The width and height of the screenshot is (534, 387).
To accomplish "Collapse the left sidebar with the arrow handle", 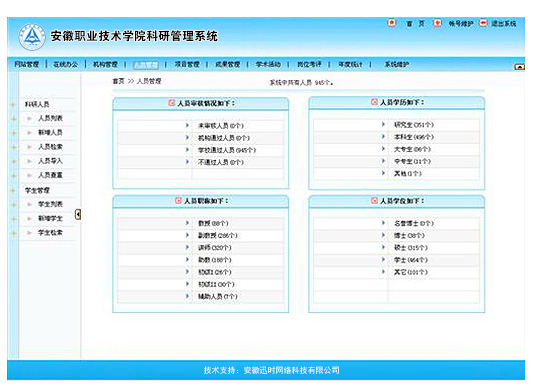I will click(78, 214).
